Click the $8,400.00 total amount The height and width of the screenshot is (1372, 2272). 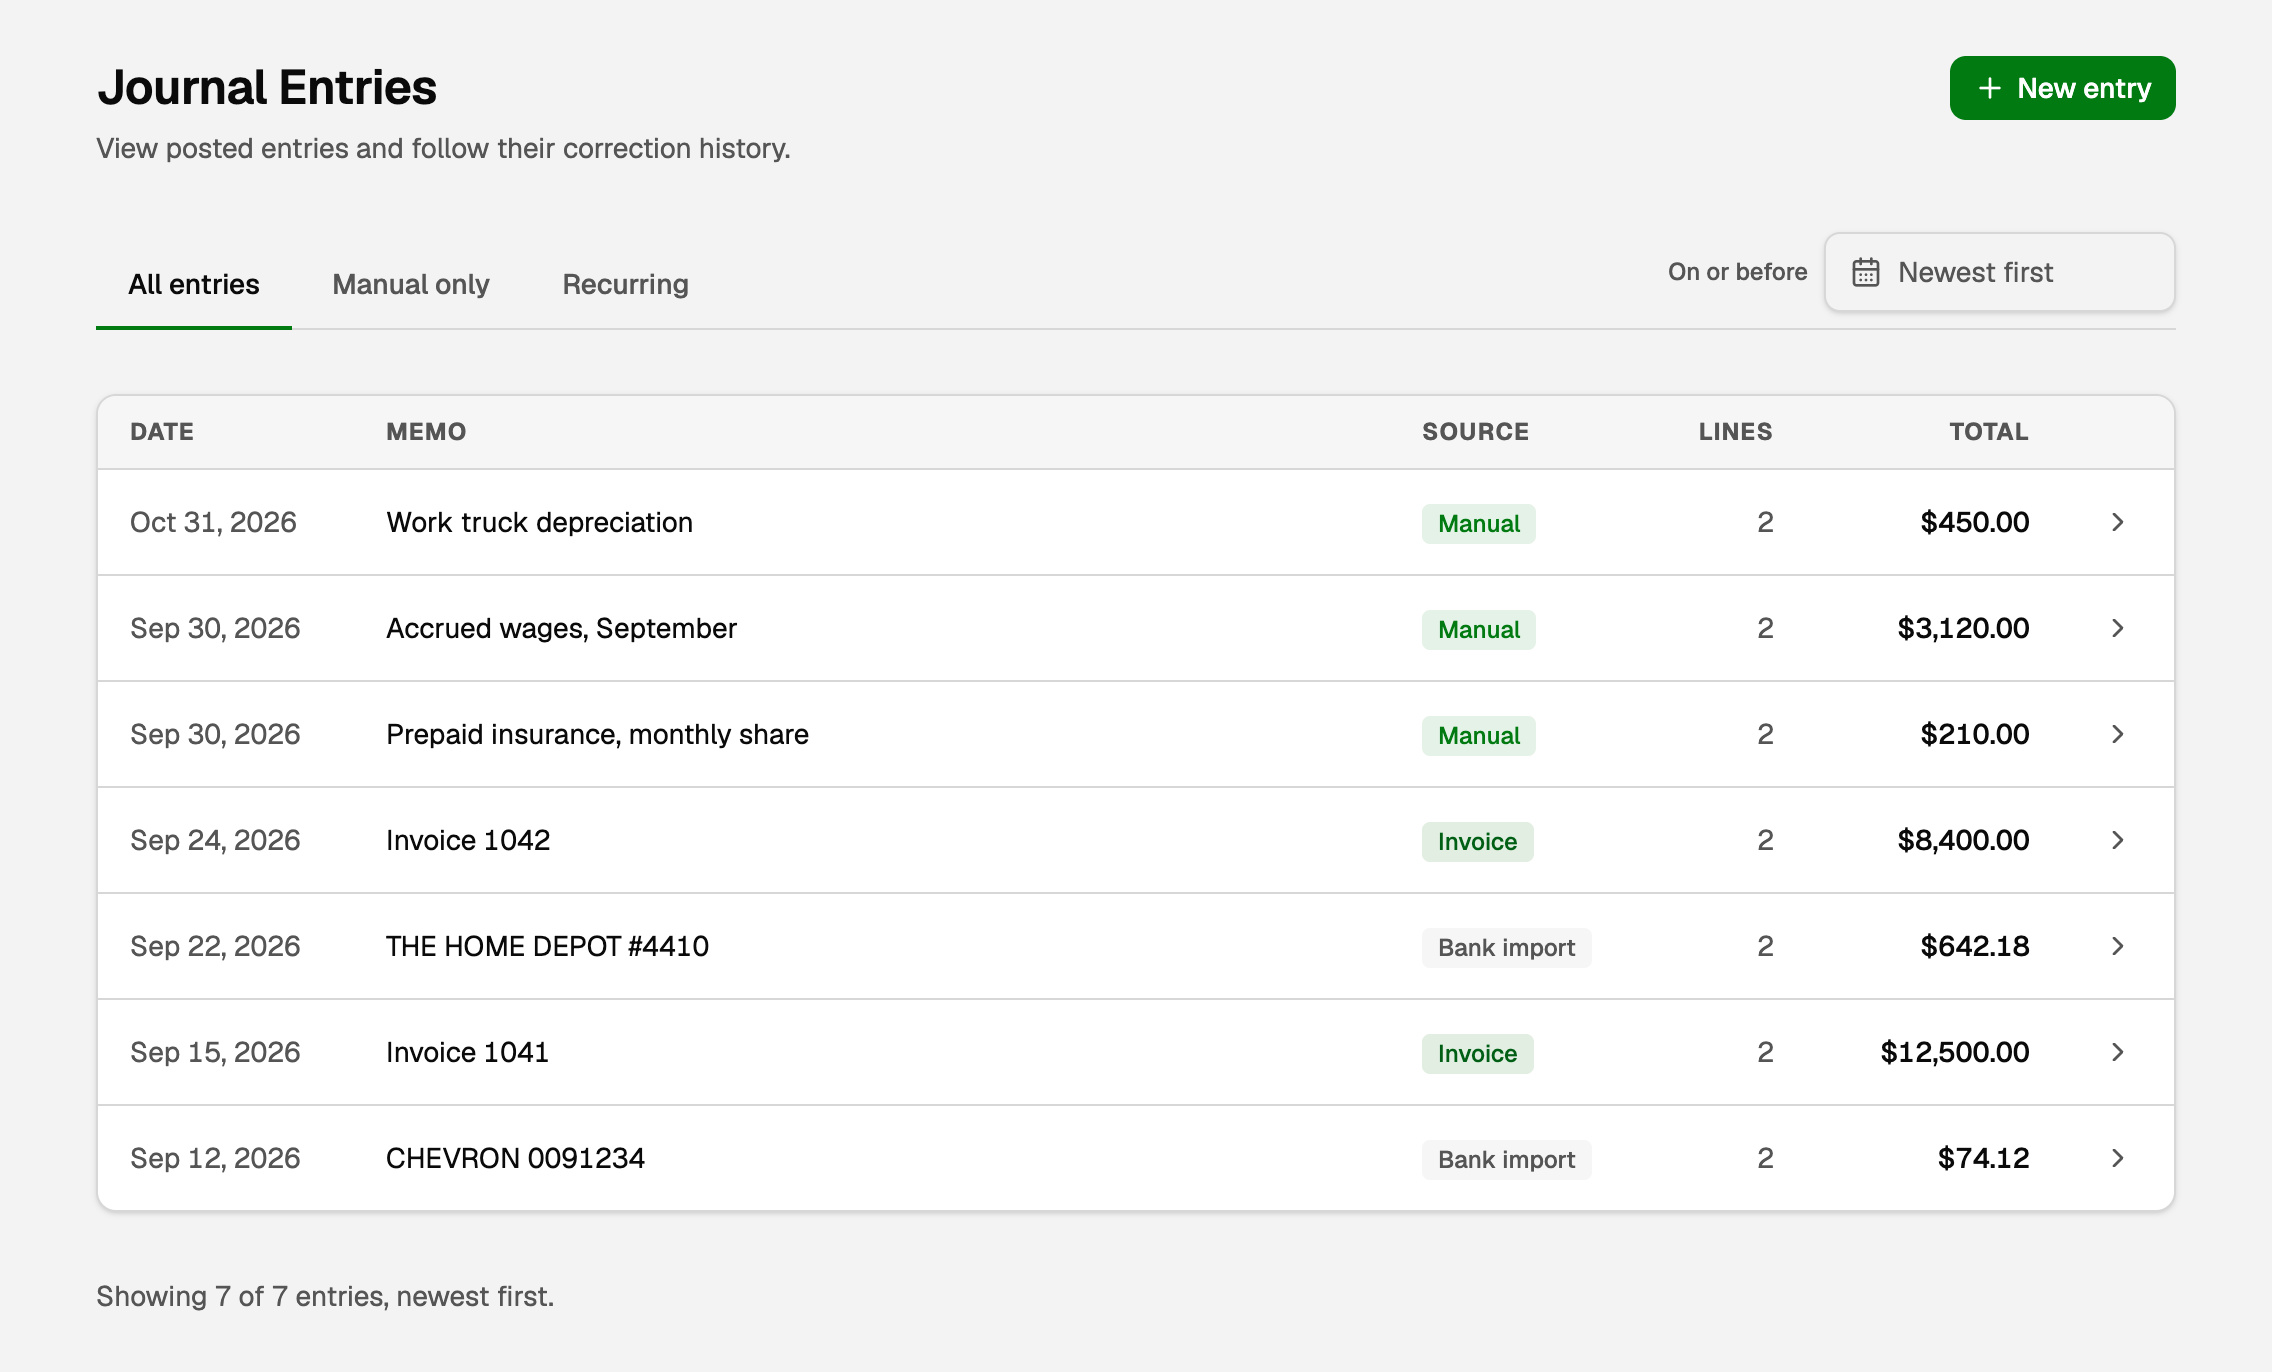click(1963, 840)
